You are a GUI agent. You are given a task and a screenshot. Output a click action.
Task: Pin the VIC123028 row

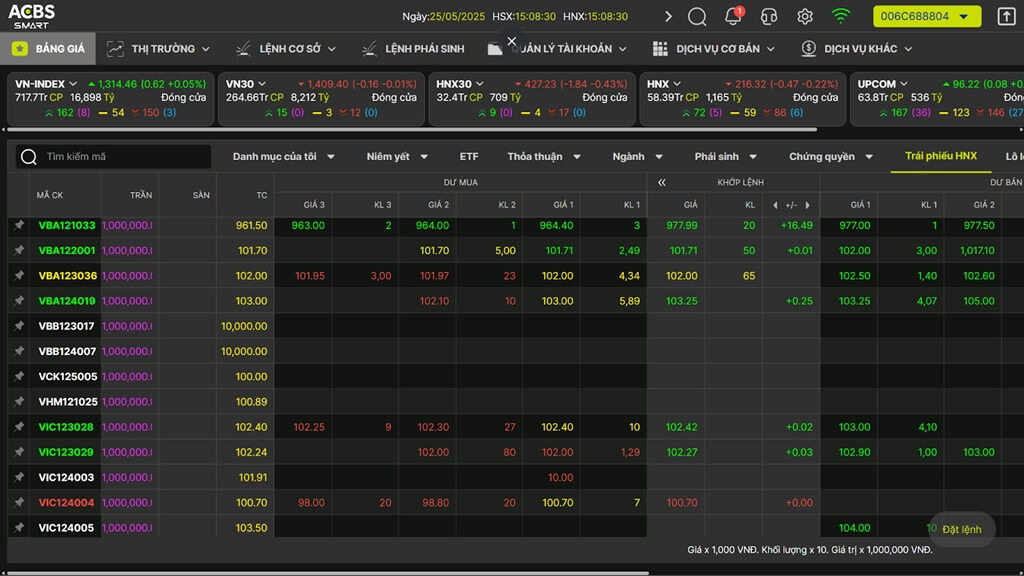(x=19, y=427)
